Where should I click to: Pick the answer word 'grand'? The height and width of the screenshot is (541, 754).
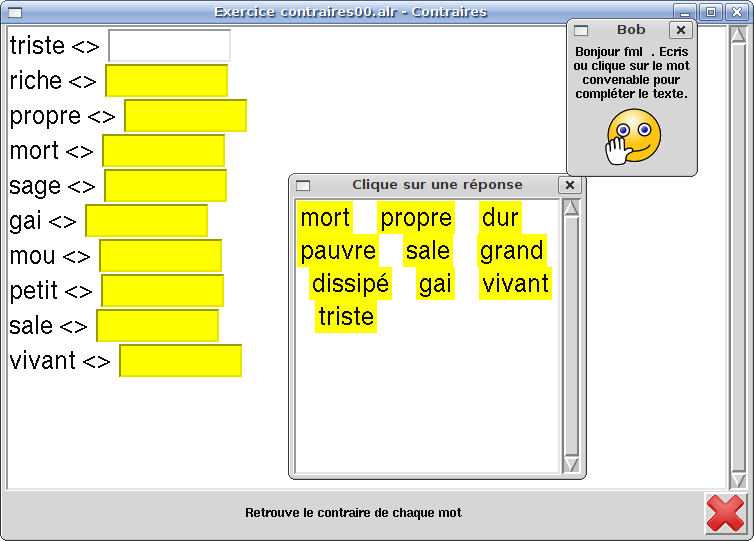point(512,251)
